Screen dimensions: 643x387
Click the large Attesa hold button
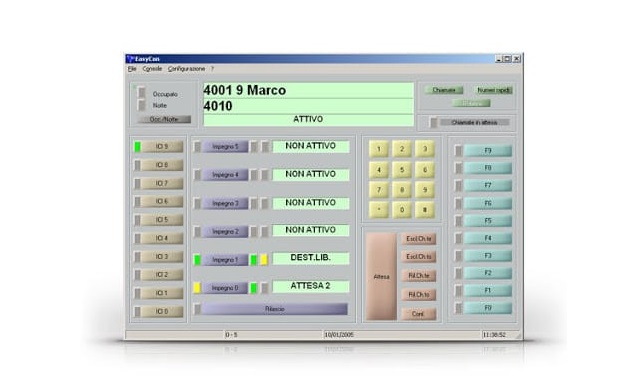point(381,277)
